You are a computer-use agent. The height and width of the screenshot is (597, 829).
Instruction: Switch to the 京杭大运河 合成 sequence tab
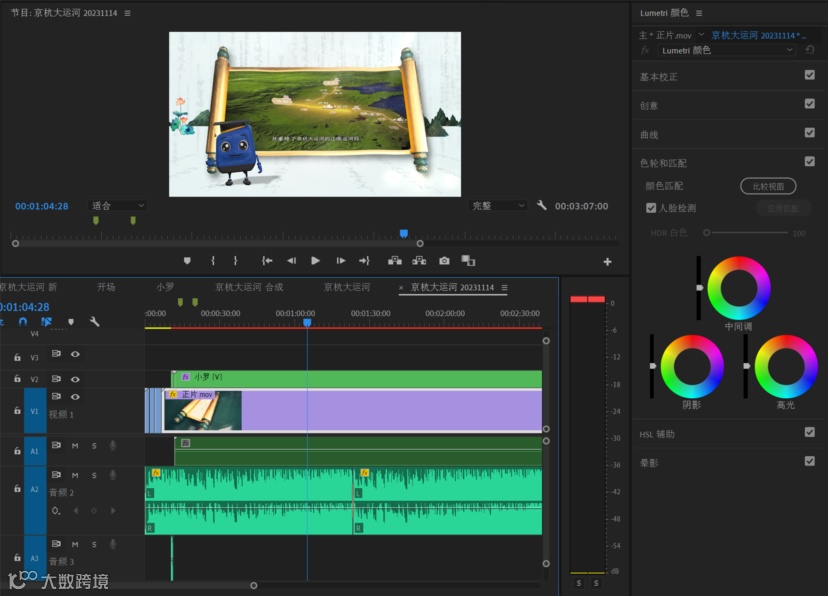[248, 287]
